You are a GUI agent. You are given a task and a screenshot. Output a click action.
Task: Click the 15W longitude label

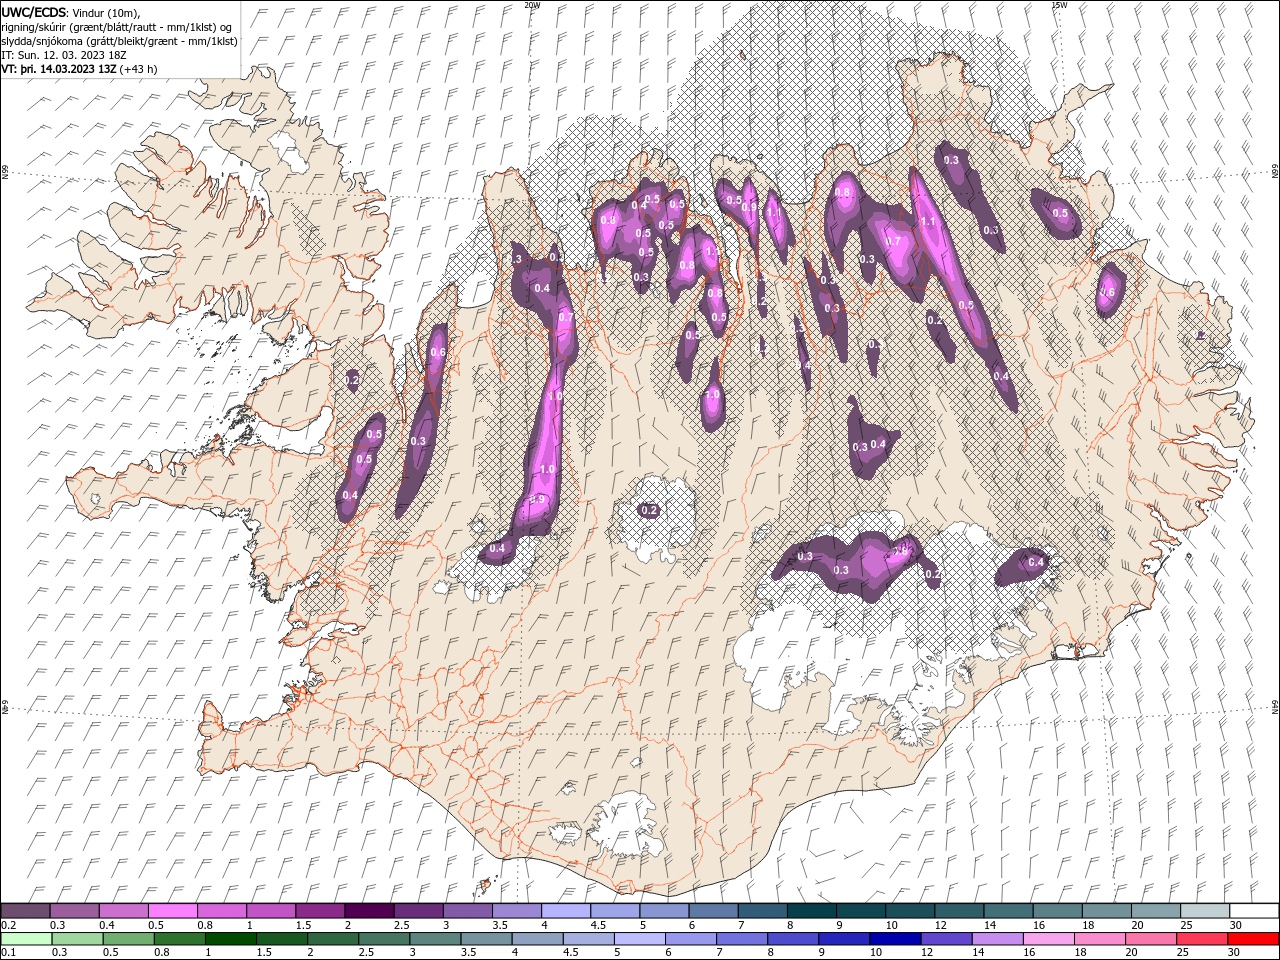(1058, 5)
